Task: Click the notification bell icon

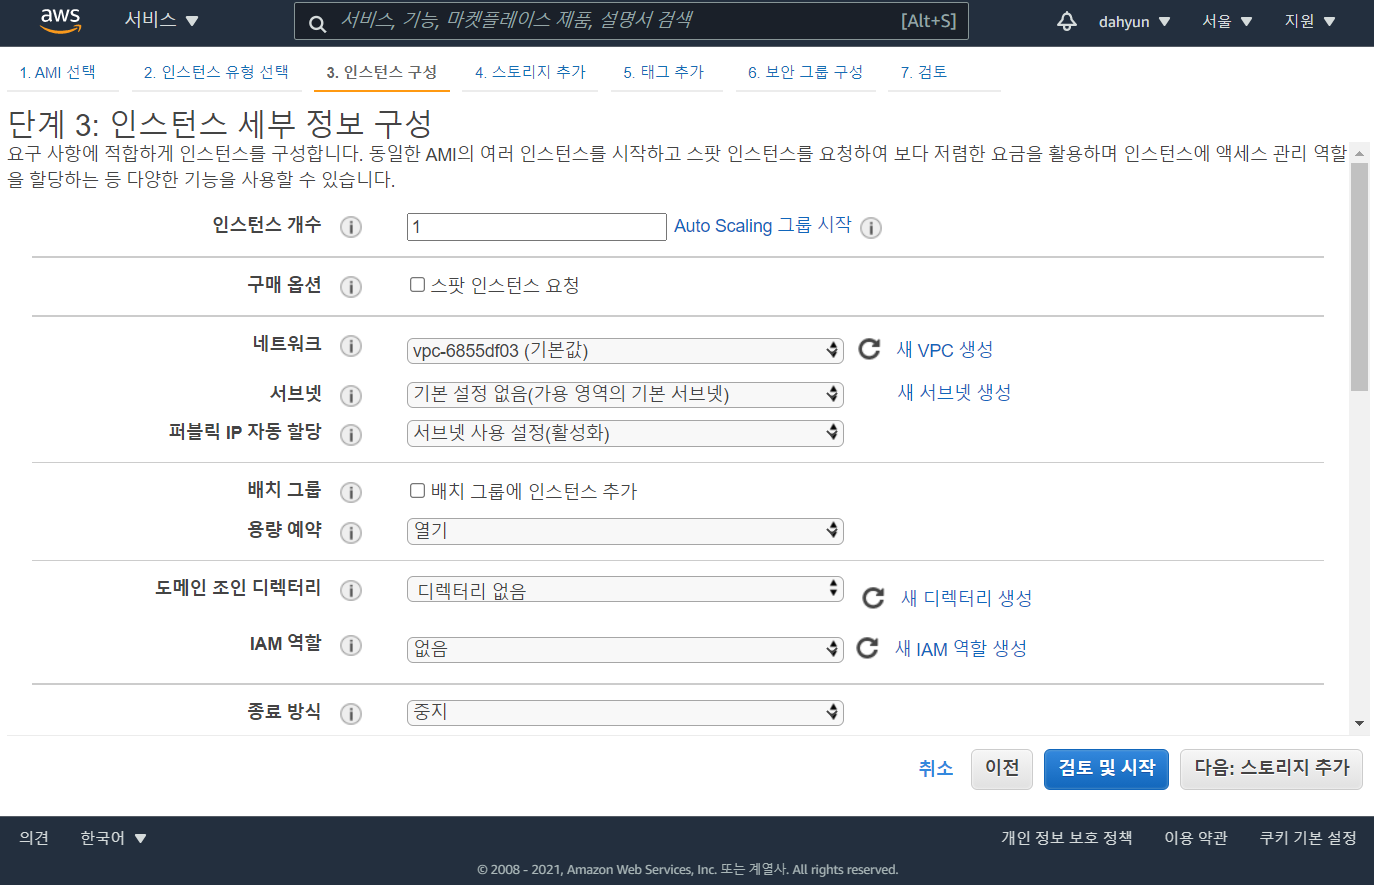Action: [x=1067, y=21]
